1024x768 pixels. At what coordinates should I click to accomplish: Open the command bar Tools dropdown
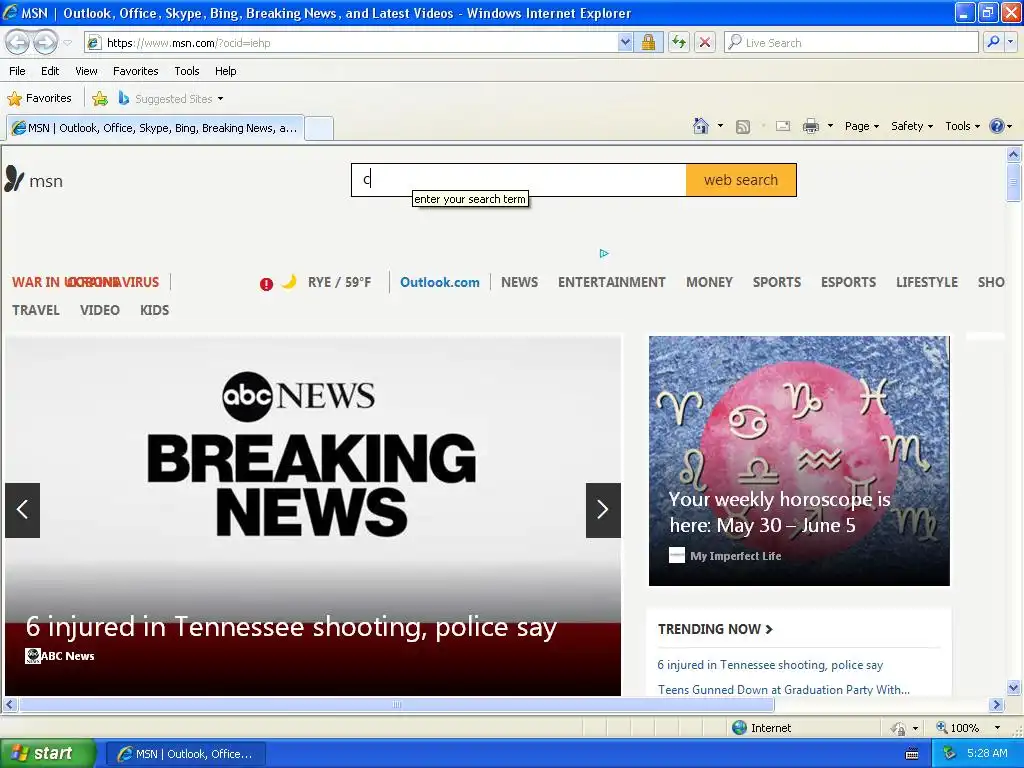tap(962, 126)
